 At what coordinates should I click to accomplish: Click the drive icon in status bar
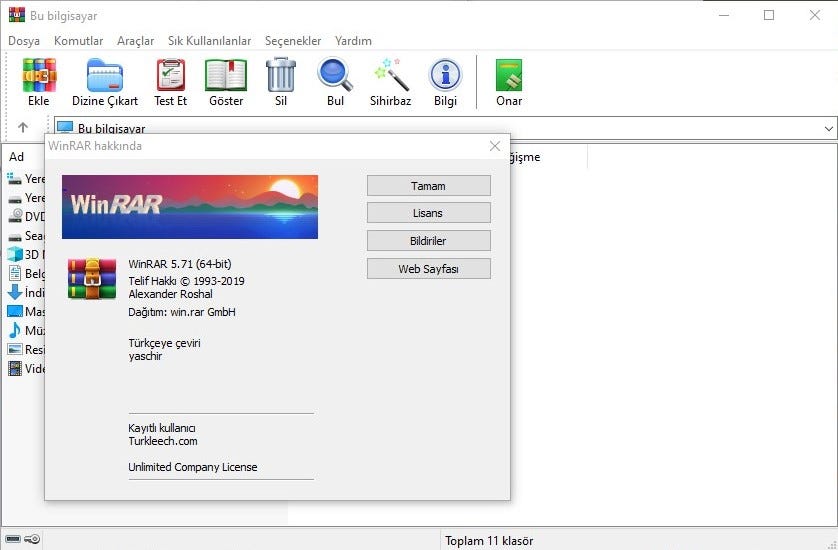click(x=13, y=539)
